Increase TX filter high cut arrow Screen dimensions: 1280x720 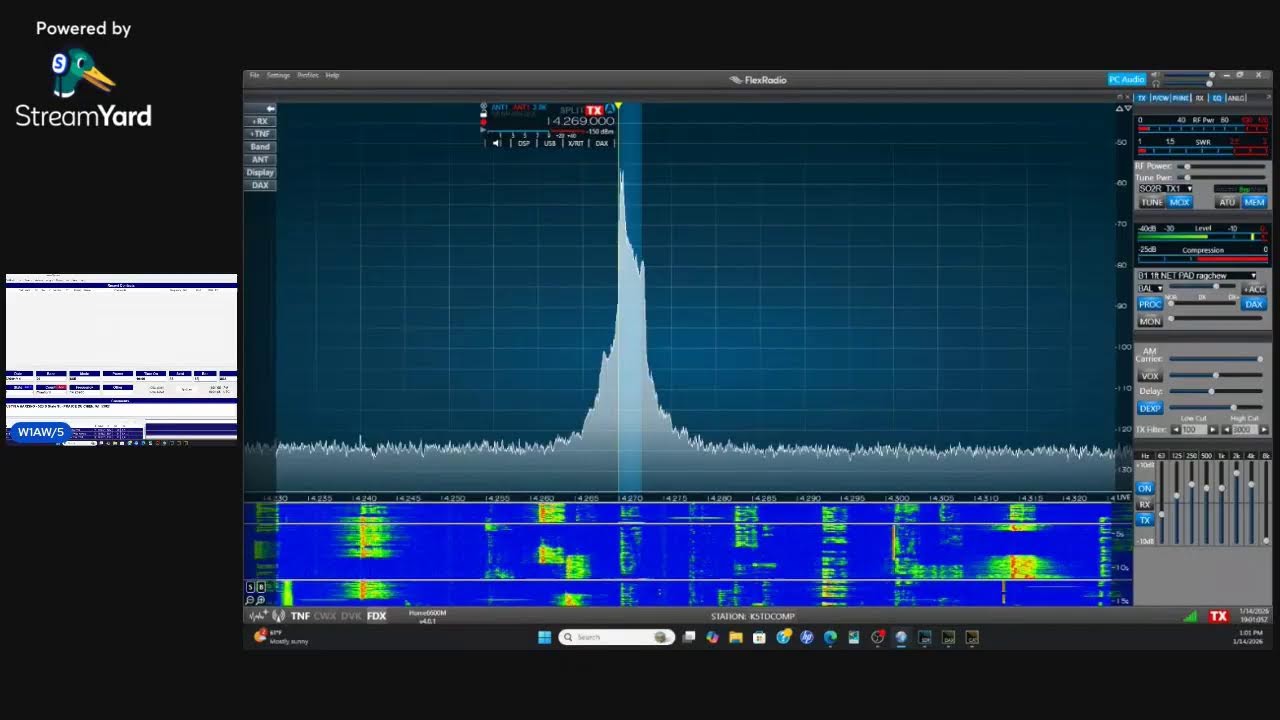click(1264, 429)
